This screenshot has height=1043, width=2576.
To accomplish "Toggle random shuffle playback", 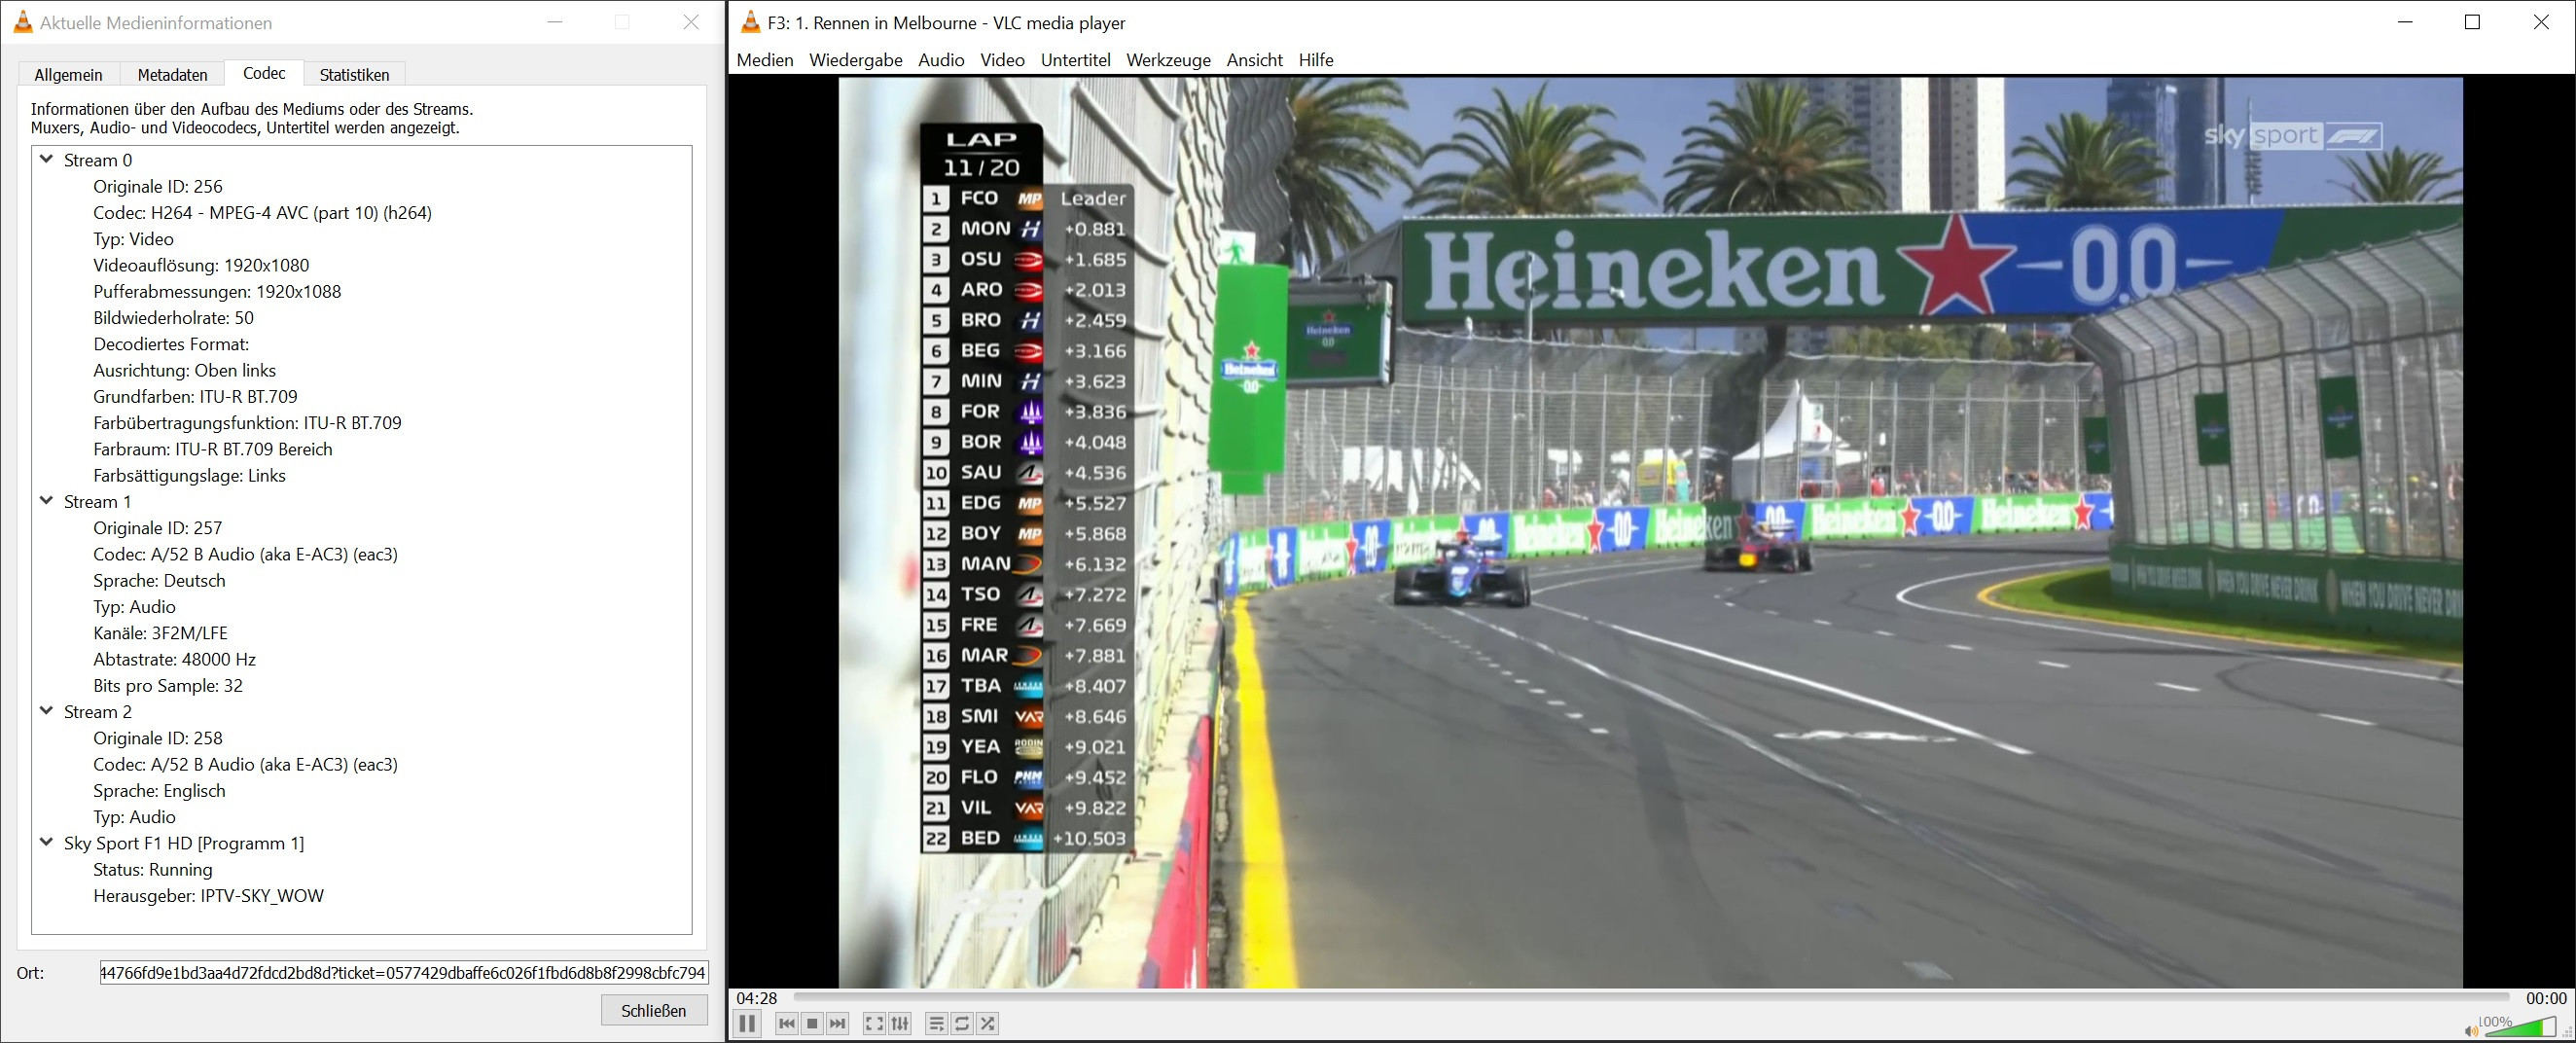I will click(988, 1023).
